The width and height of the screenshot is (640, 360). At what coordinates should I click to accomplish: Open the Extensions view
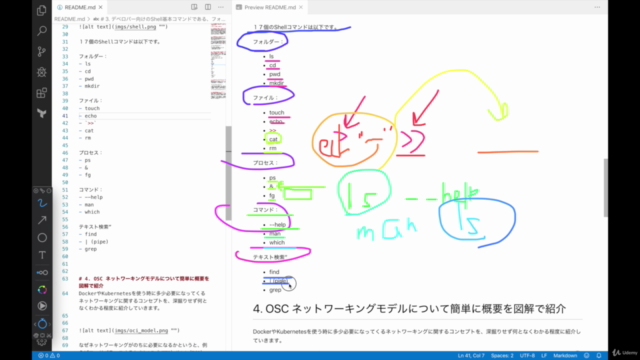click(42, 93)
